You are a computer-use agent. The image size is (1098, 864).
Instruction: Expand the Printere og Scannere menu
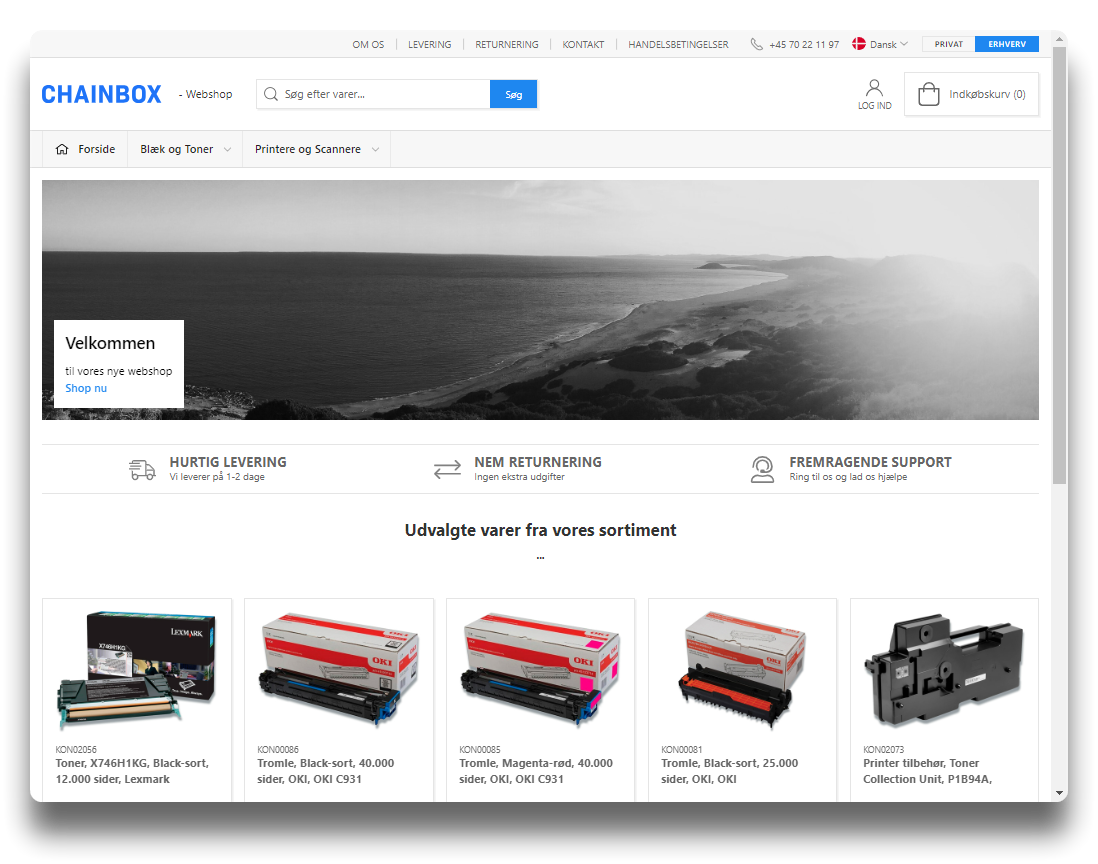pyautogui.click(x=316, y=149)
